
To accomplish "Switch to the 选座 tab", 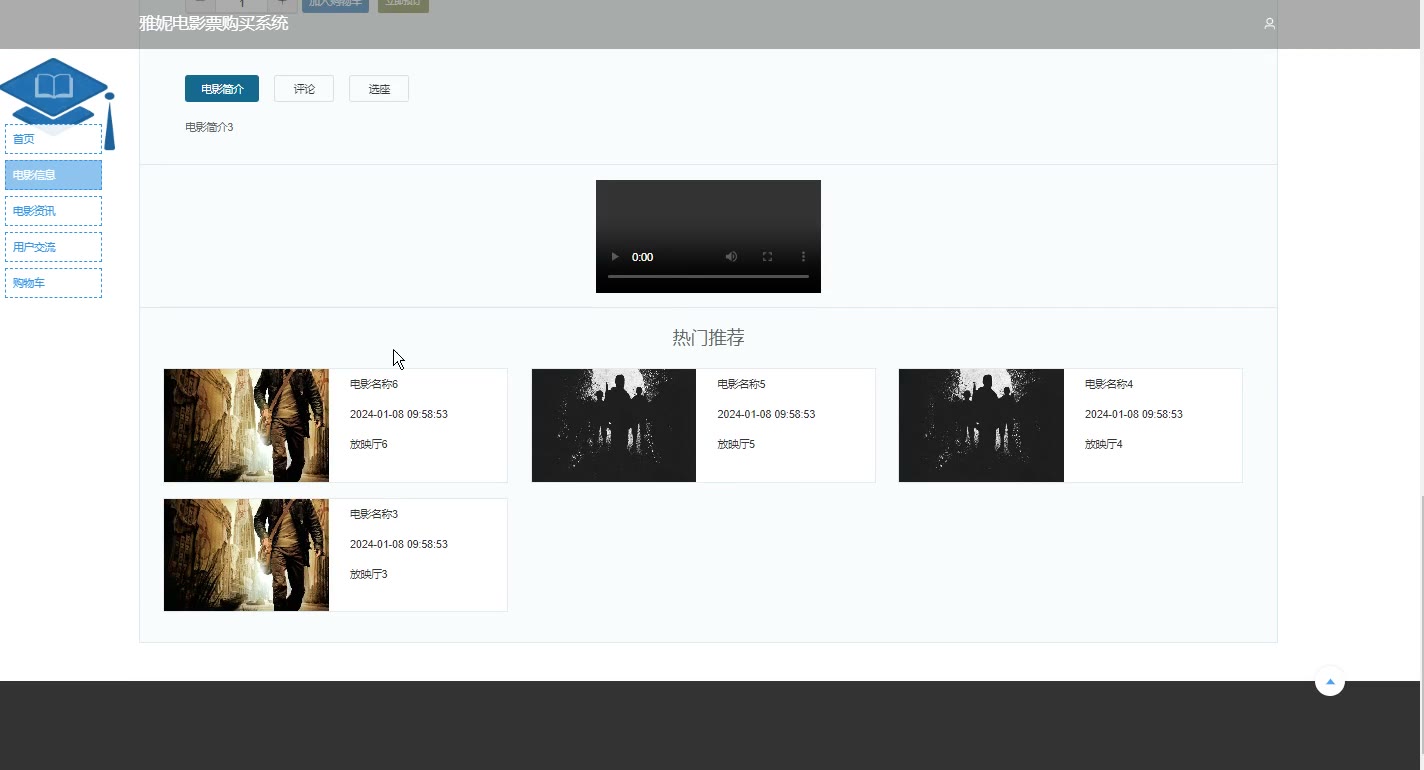I will [379, 89].
